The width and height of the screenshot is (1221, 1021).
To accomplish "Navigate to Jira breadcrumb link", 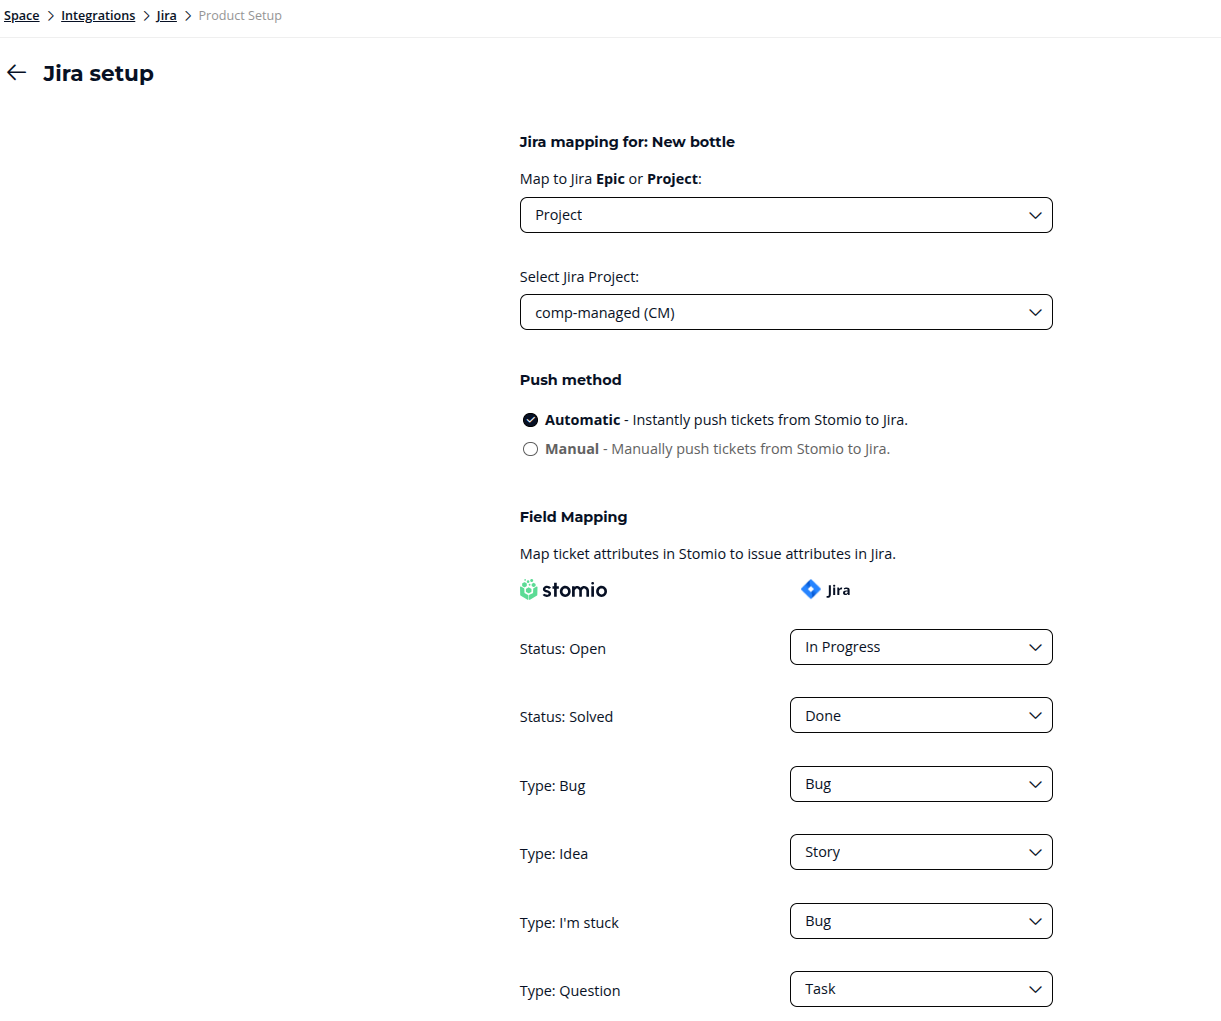I will [166, 16].
